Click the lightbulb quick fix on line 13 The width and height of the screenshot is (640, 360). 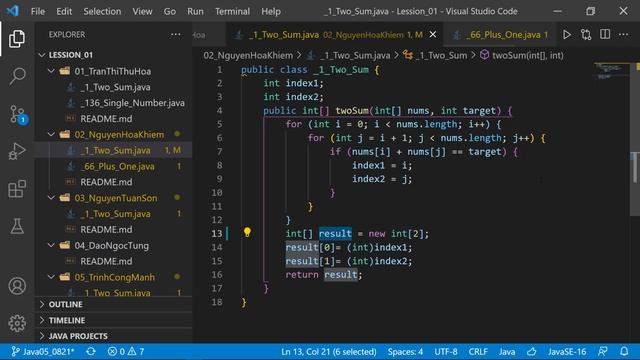pyautogui.click(x=247, y=232)
